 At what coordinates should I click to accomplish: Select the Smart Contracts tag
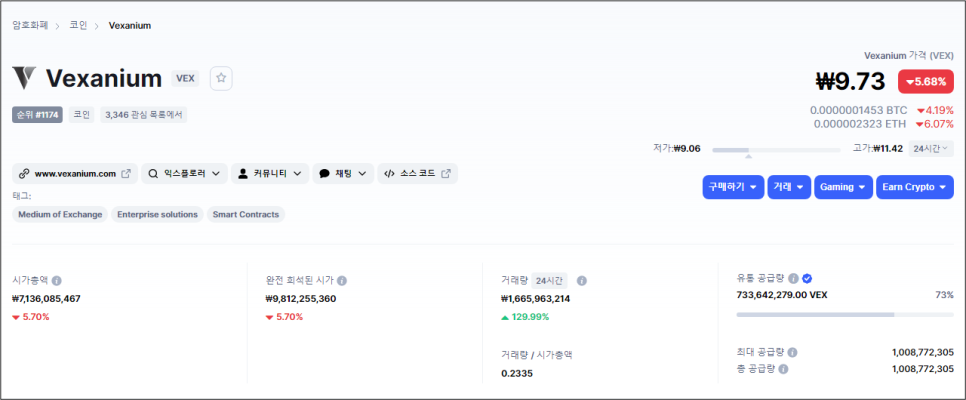coord(246,214)
